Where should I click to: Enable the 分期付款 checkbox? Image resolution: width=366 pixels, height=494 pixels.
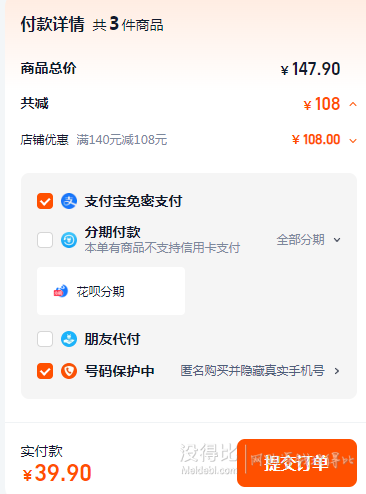pos(45,240)
